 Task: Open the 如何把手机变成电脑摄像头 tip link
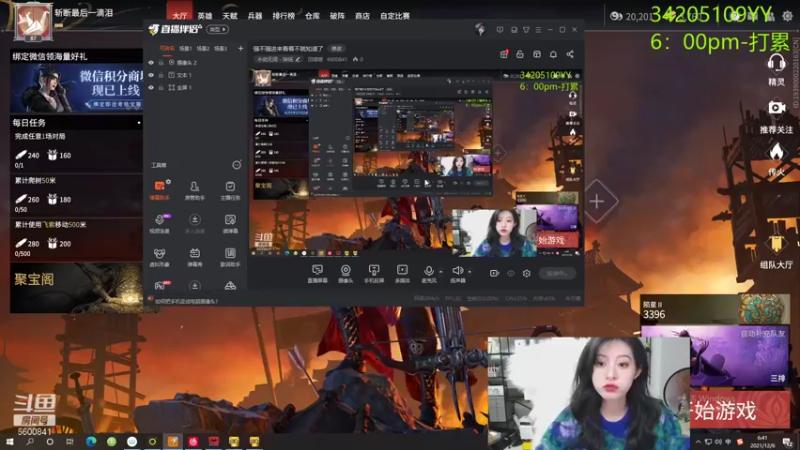186,301
